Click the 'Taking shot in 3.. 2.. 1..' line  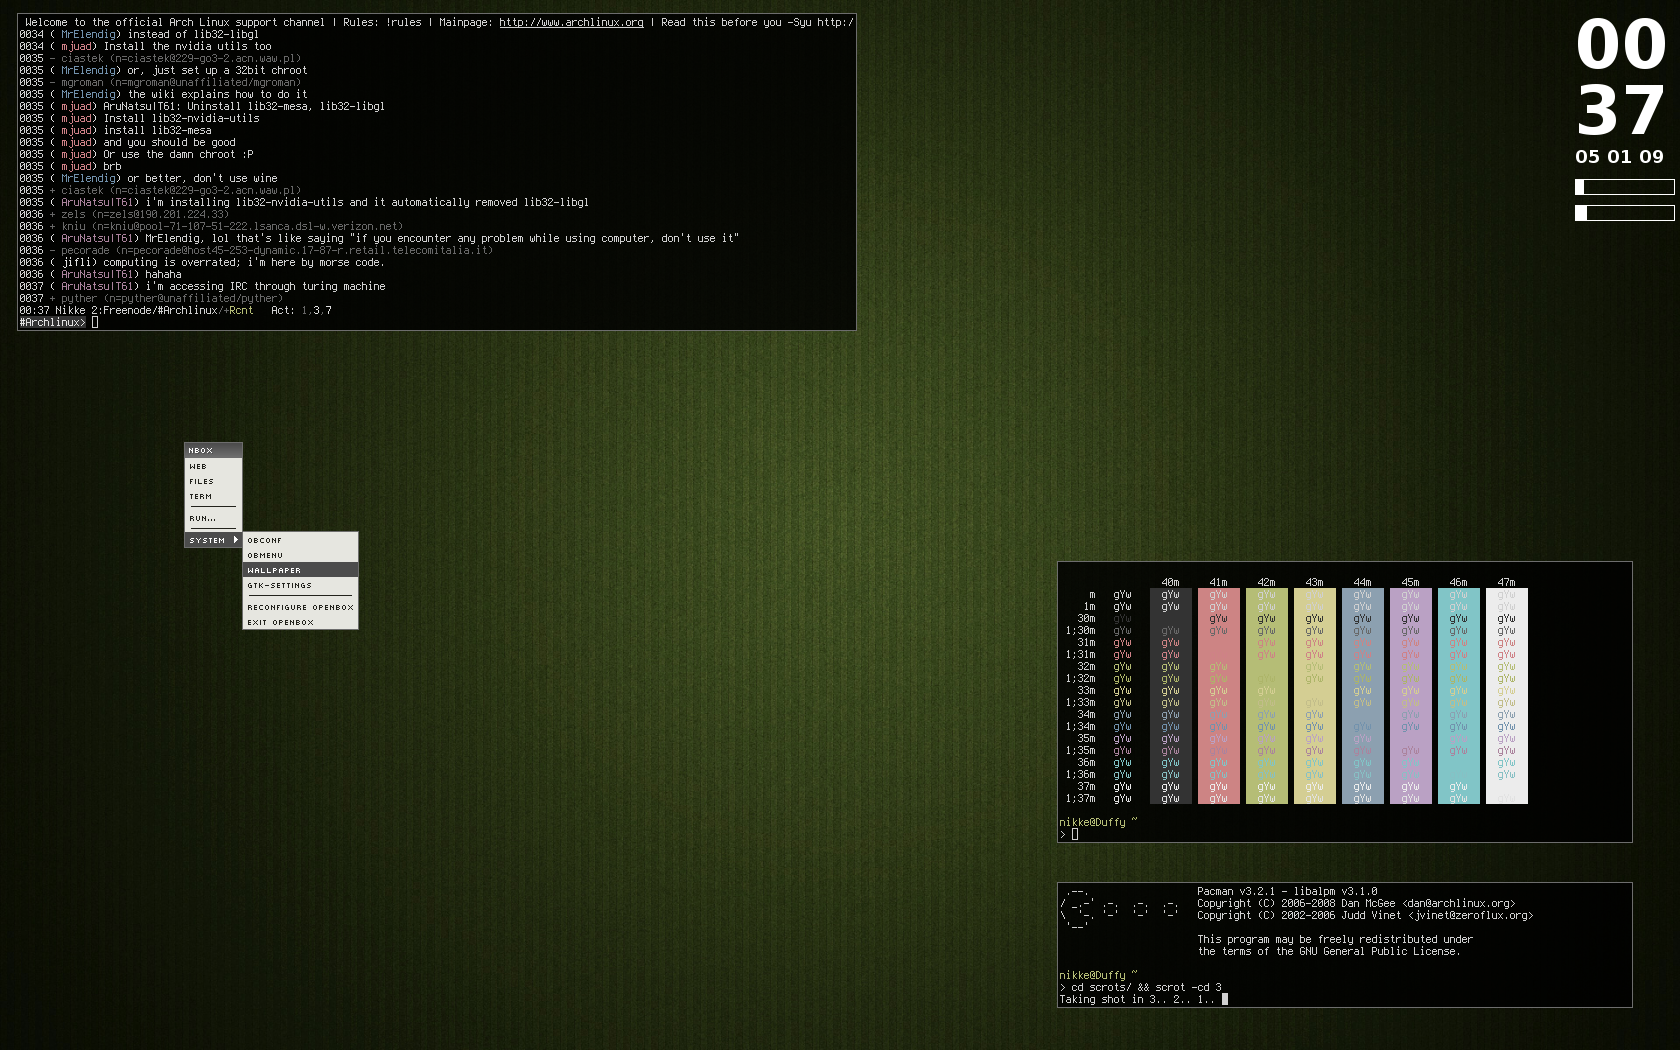tap(1137, 999)
